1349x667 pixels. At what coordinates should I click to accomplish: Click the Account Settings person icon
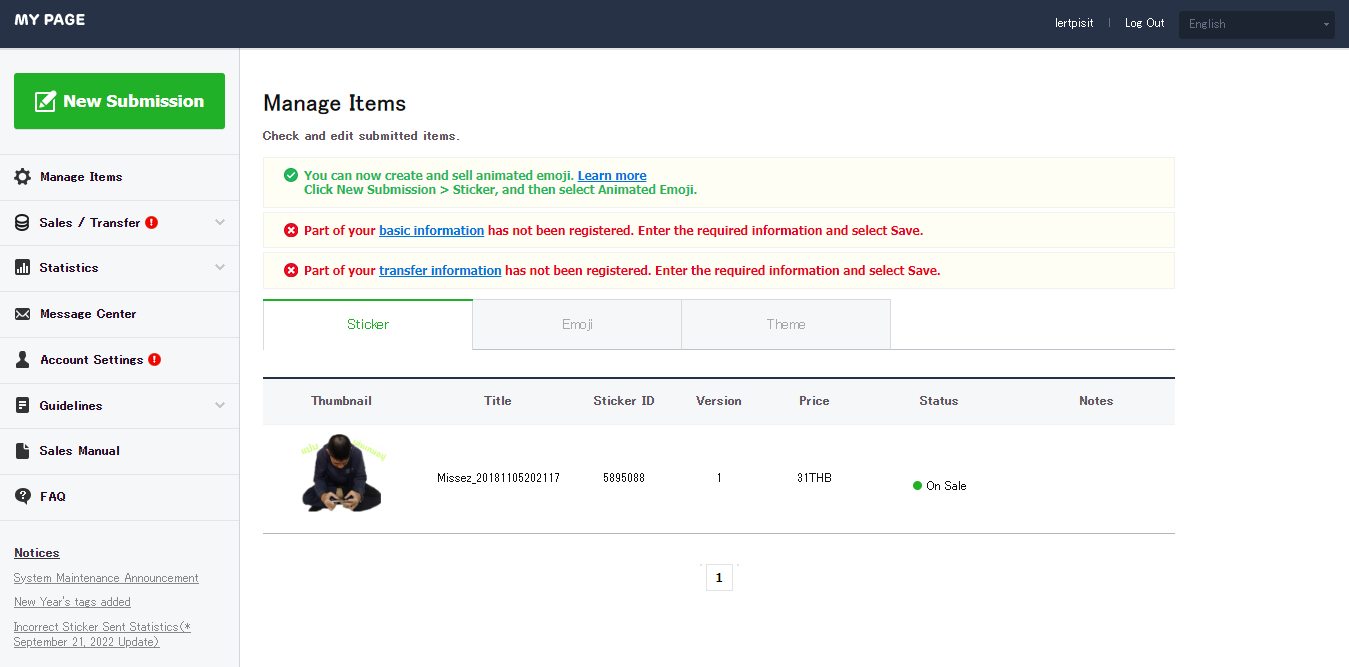coord(22,360)
